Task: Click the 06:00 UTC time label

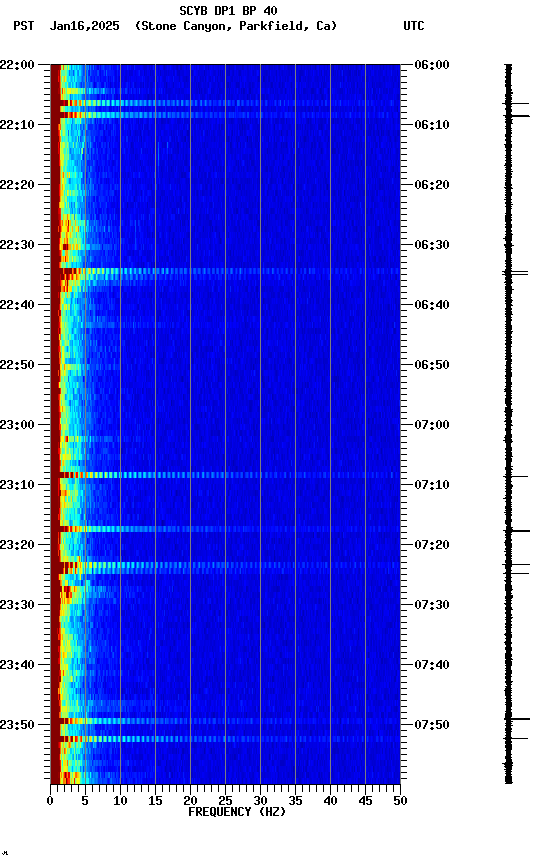Action: click(432, 65)
